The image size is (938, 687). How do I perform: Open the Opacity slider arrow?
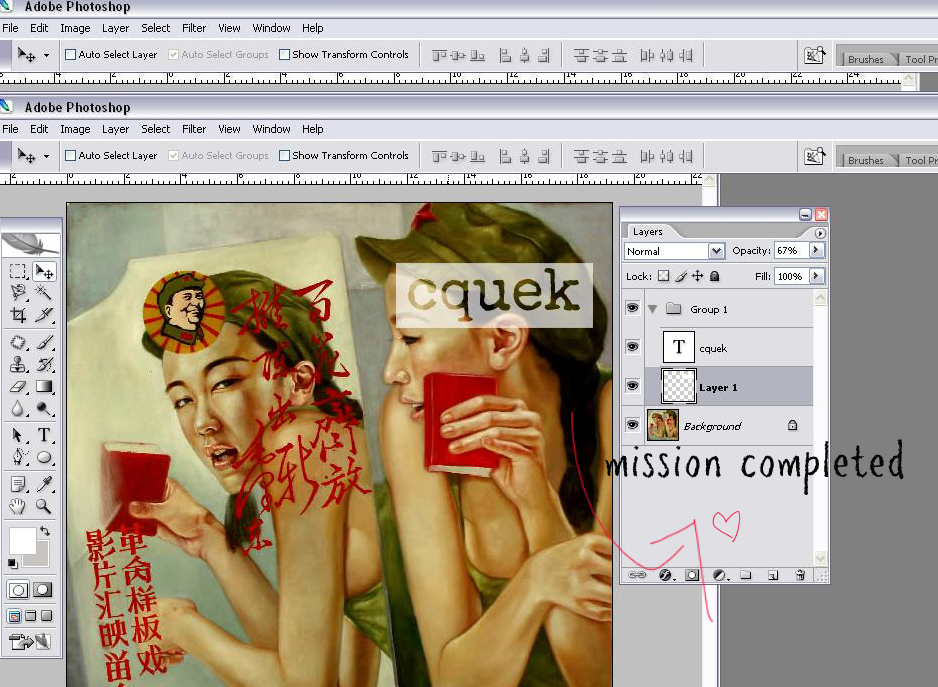[x=817, y=250]
